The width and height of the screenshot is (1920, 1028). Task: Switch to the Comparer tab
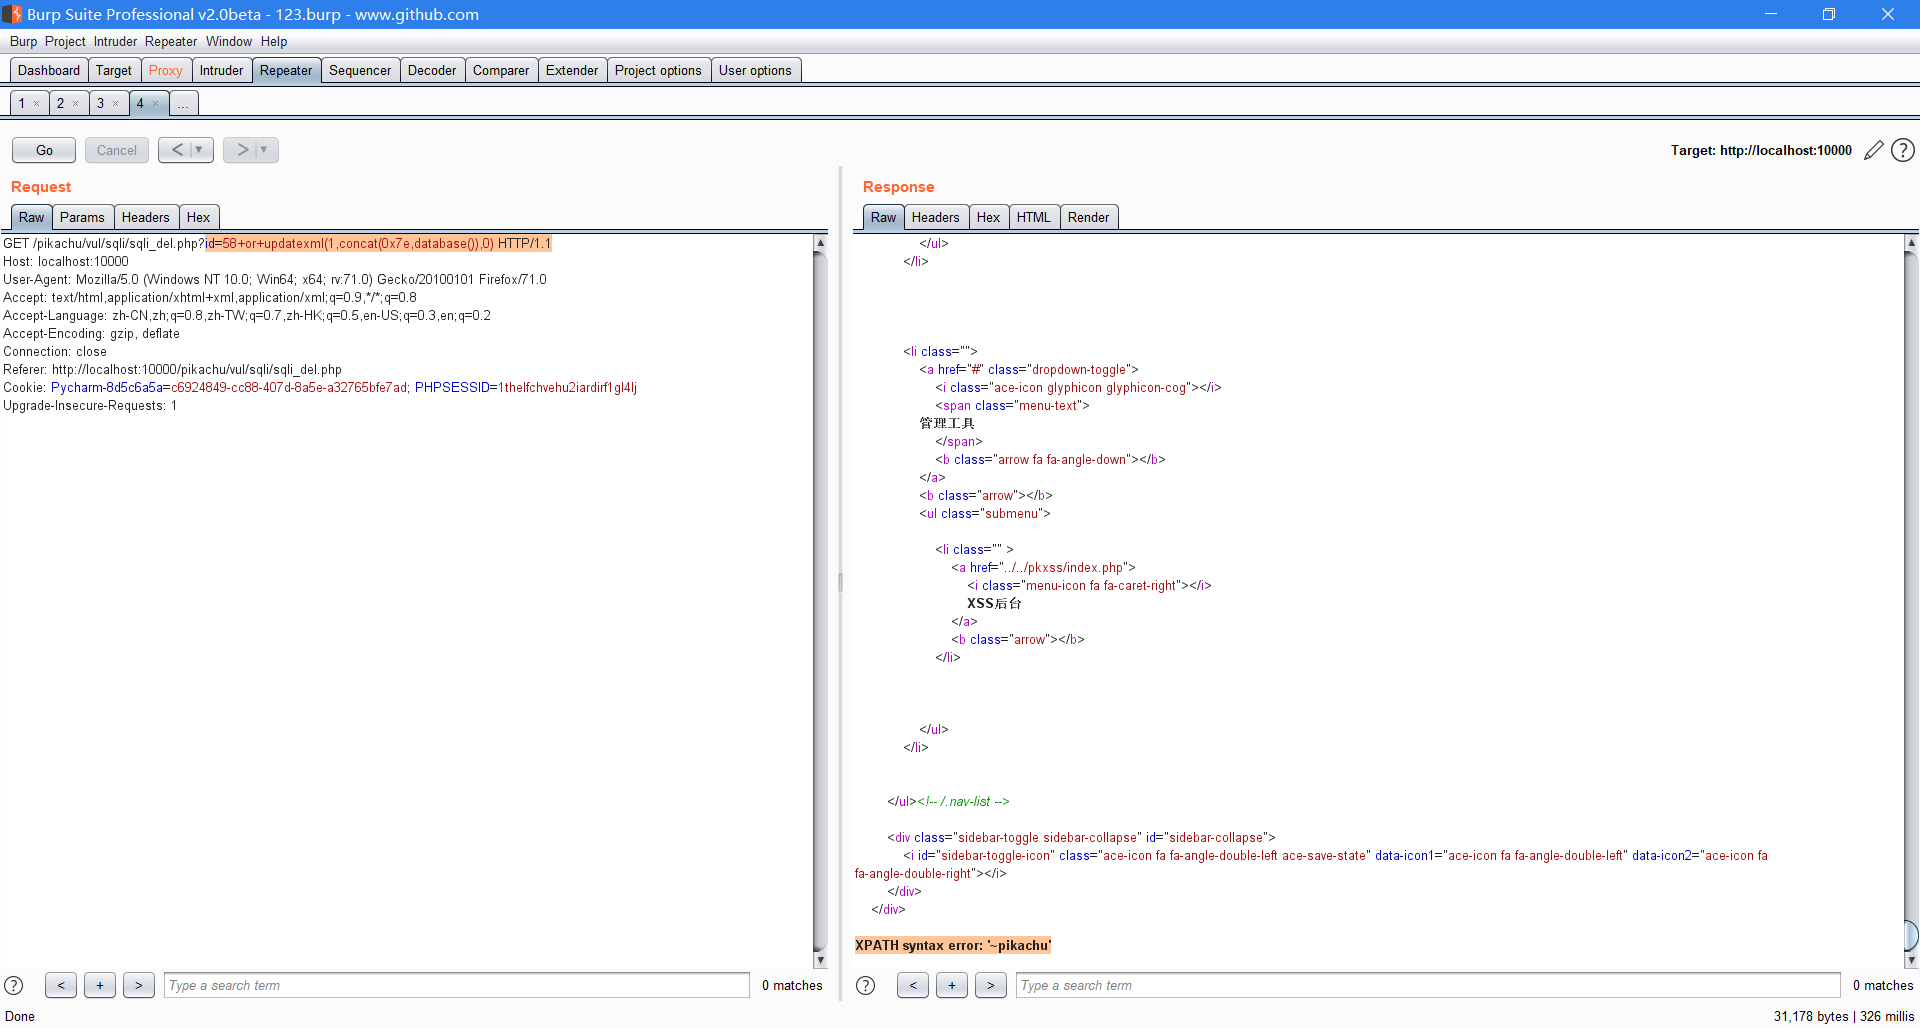(x=501, y=70)
